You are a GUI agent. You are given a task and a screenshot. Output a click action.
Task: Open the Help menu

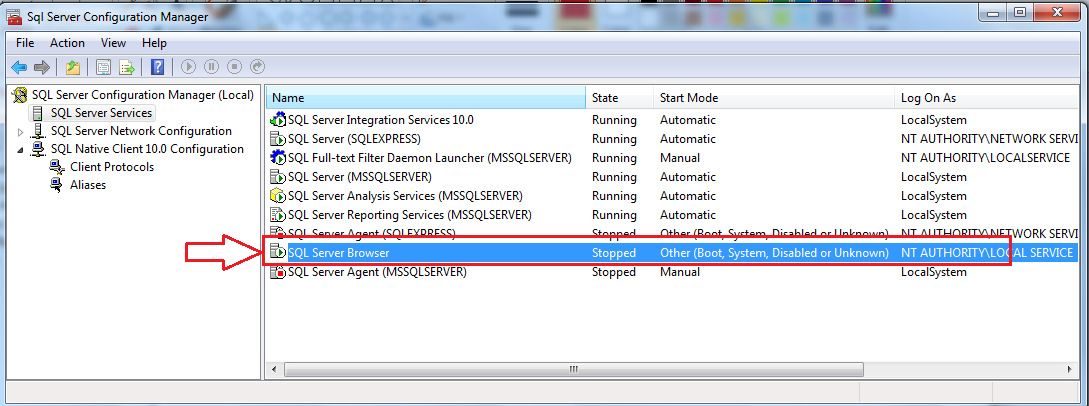click(154, 43)
